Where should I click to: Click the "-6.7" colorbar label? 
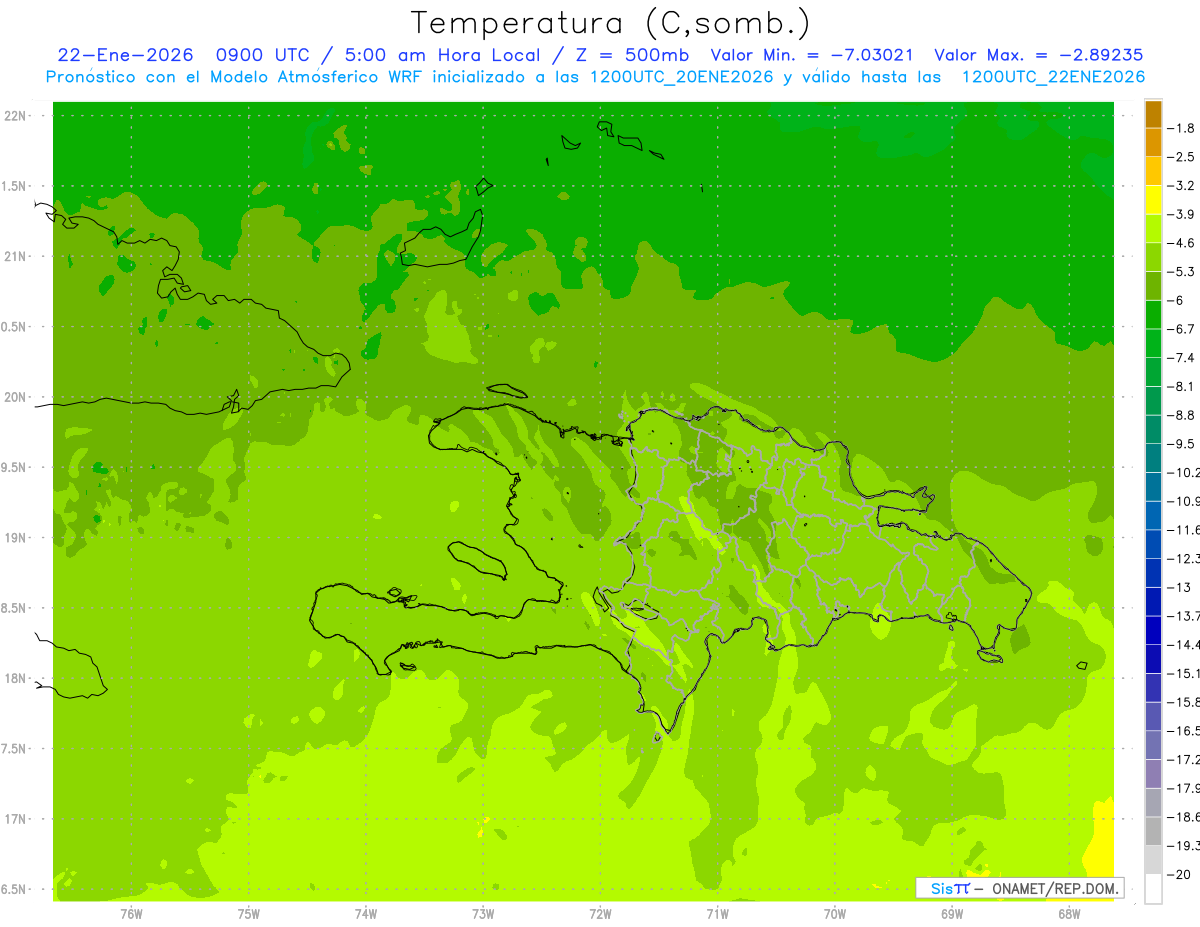pos(1181,329)
